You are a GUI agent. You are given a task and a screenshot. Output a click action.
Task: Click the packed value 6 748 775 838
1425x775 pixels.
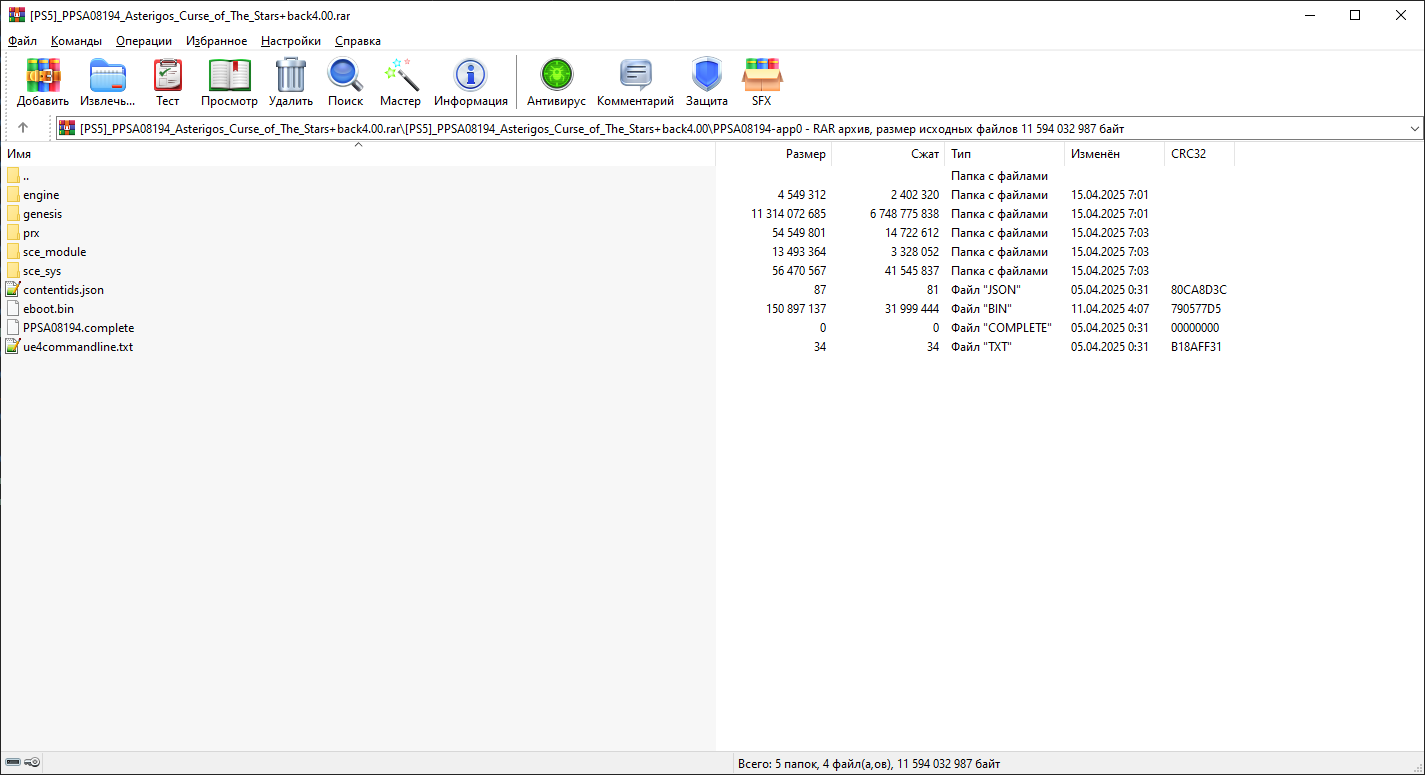pos(904,214)
